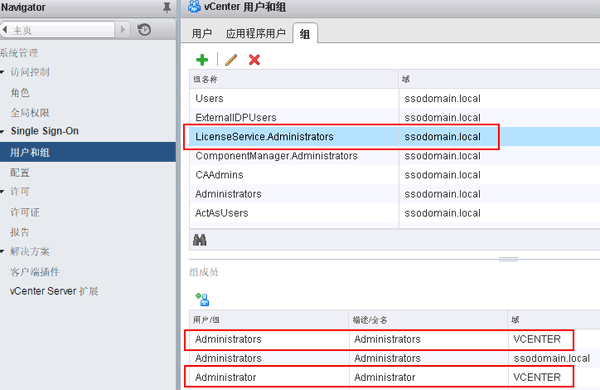Image resolution: width=600 pixels, height=390 pixels.
Task: Sort members by 用户/组 column header
Action: [x=269, y=320]
